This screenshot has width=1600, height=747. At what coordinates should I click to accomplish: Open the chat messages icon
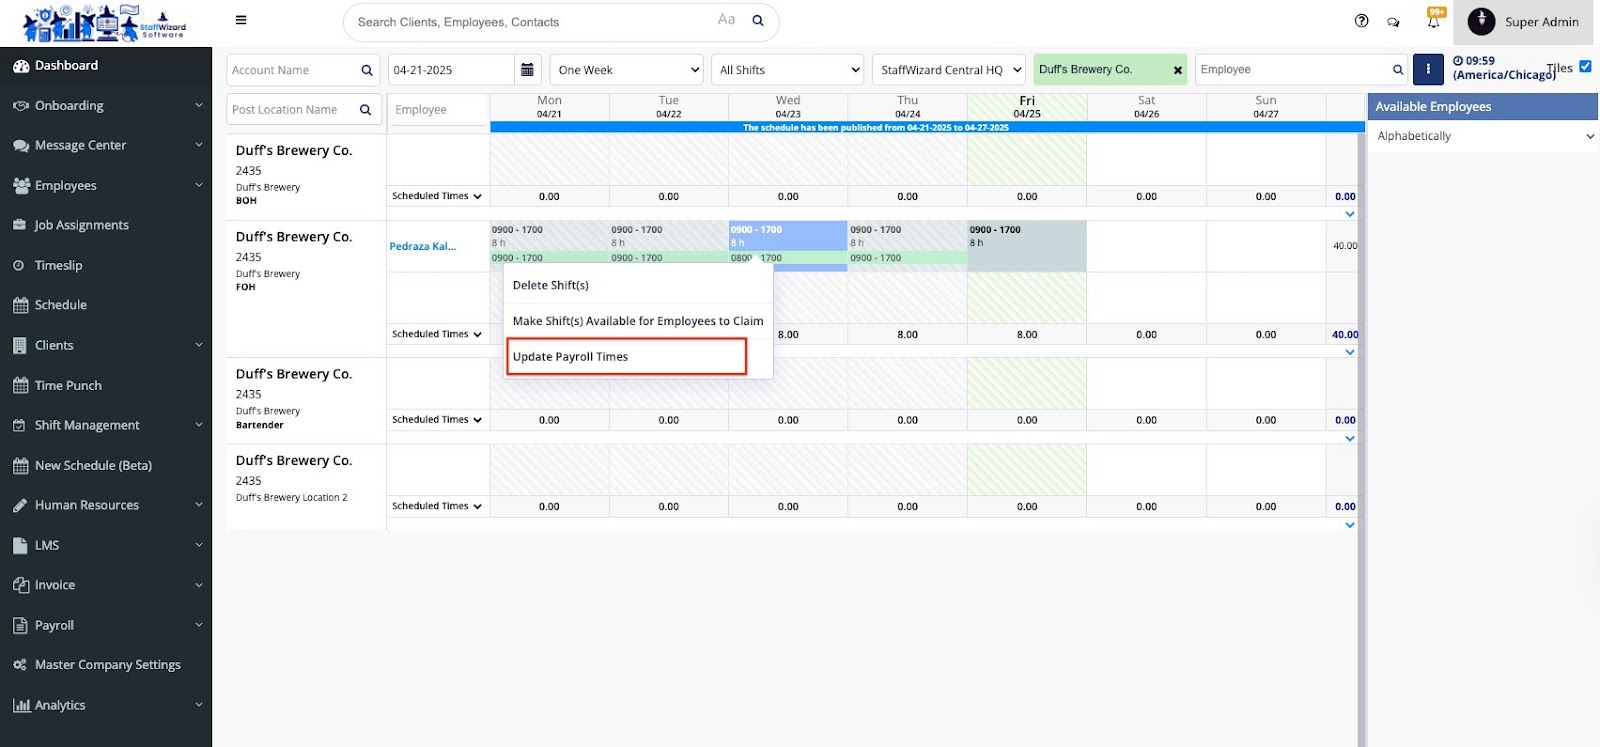point(1393,22)
